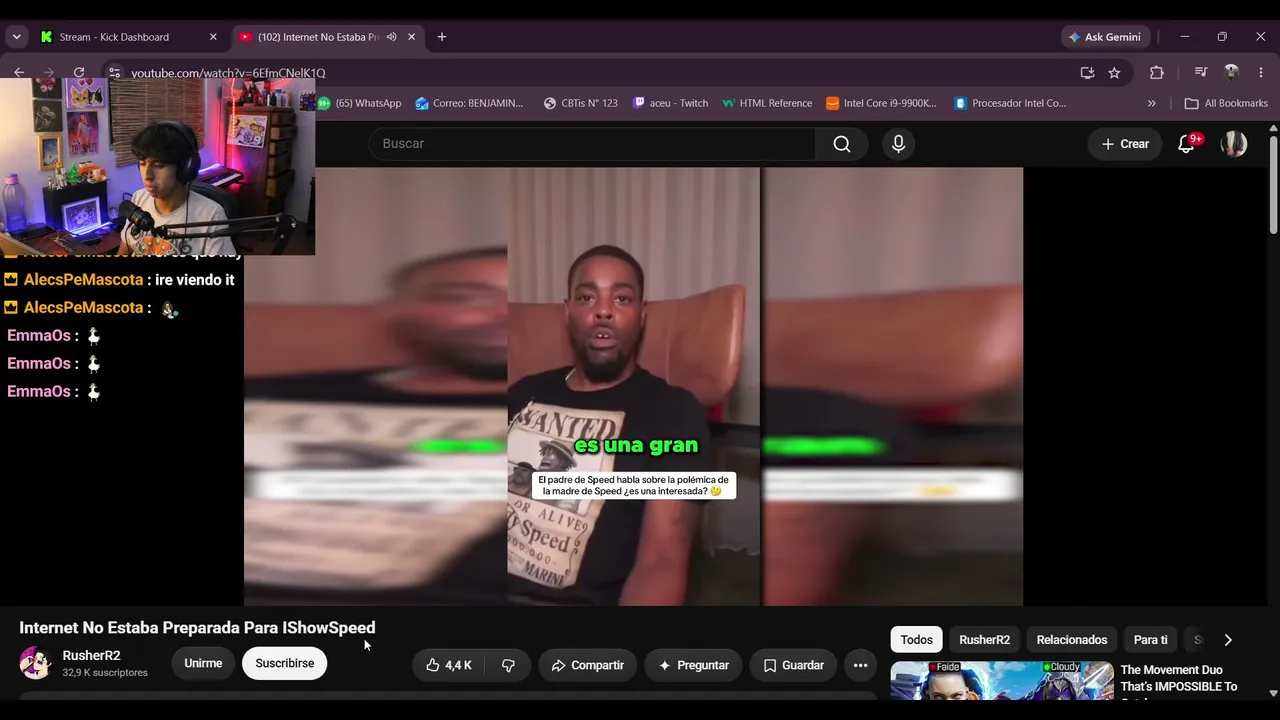Viewport: 1280px width, 720px height.
Task: Select the Todos filter chip
Action: point(916,640)
